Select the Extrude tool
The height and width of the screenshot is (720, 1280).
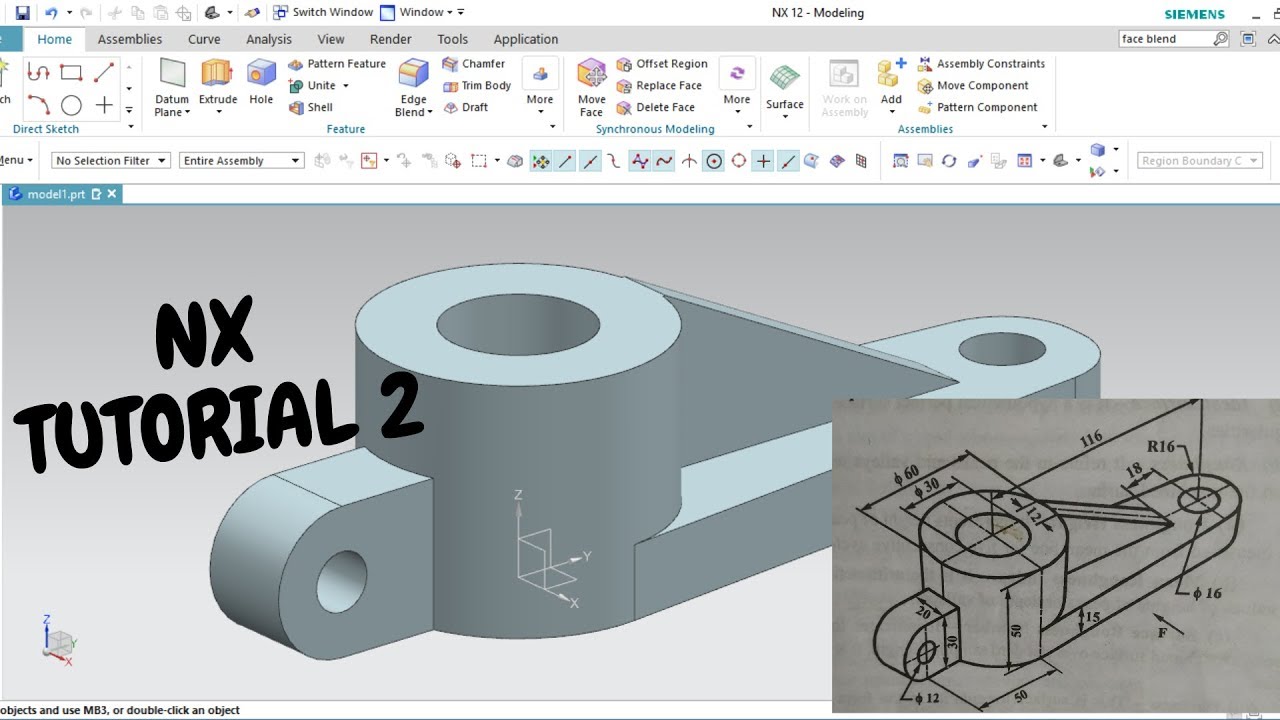click(218, 87)
